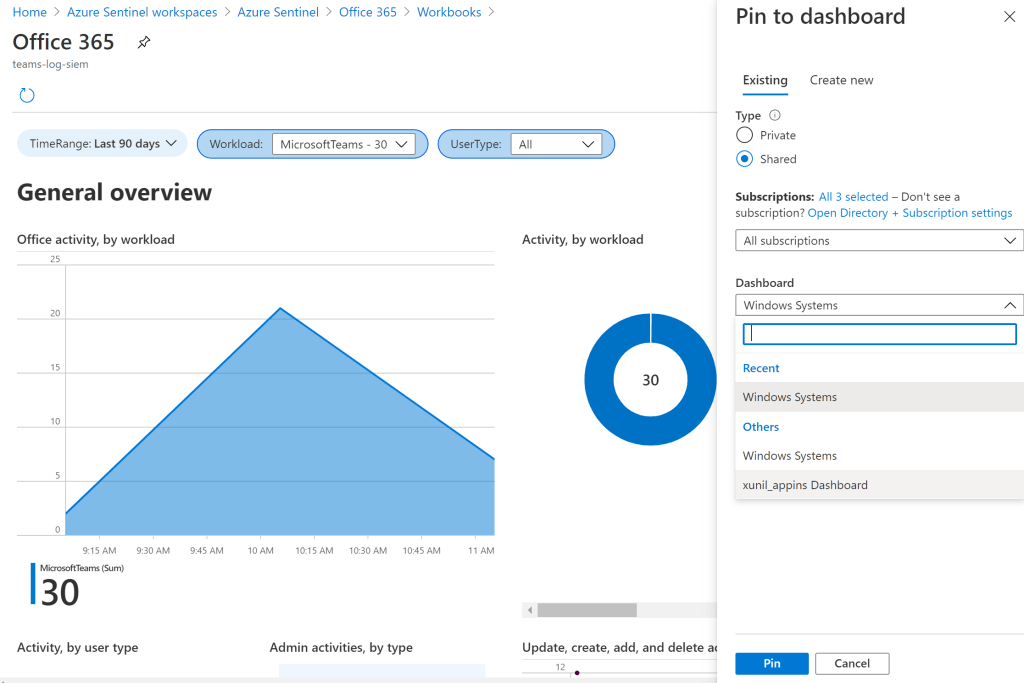Switch to the Create new tab
Image resolution: width=1024 pixels, height=683 pixels.
point(841,80)
